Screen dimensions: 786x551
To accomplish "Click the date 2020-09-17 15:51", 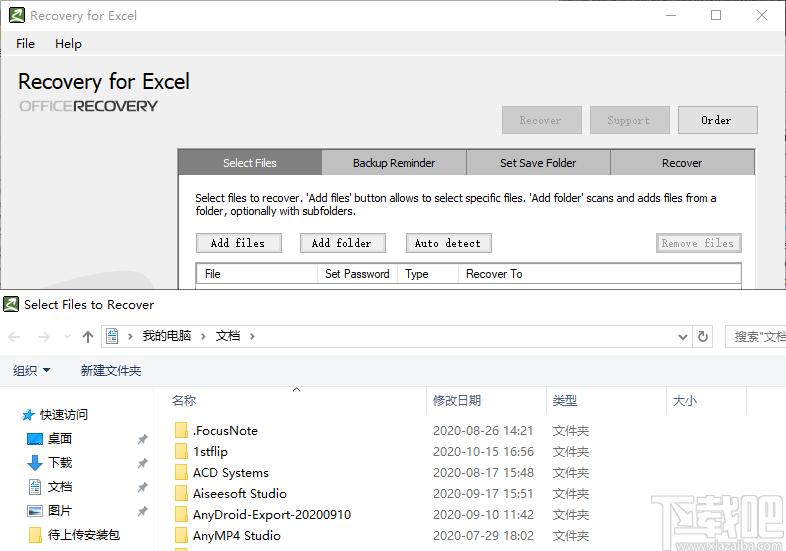I will [x=483, y=494].
